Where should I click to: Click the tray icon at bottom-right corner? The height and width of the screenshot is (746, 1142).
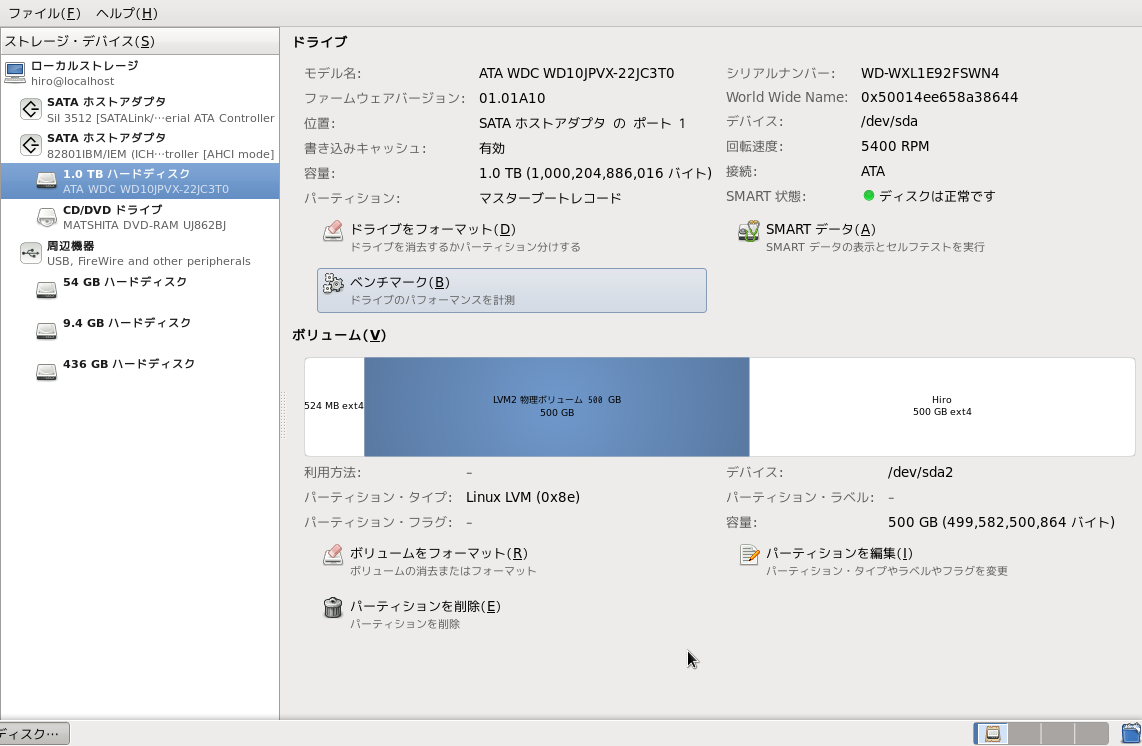coord(1132,733)
